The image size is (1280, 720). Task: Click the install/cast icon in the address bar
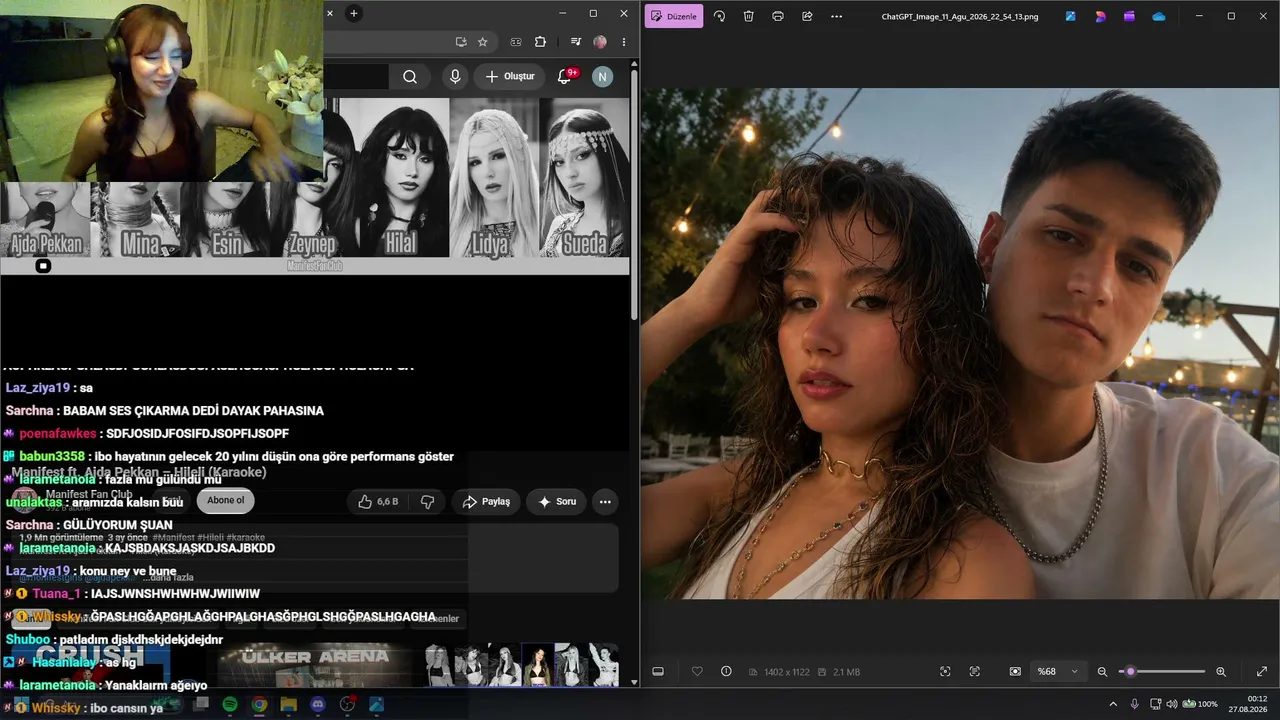click(x=461, y=42)
